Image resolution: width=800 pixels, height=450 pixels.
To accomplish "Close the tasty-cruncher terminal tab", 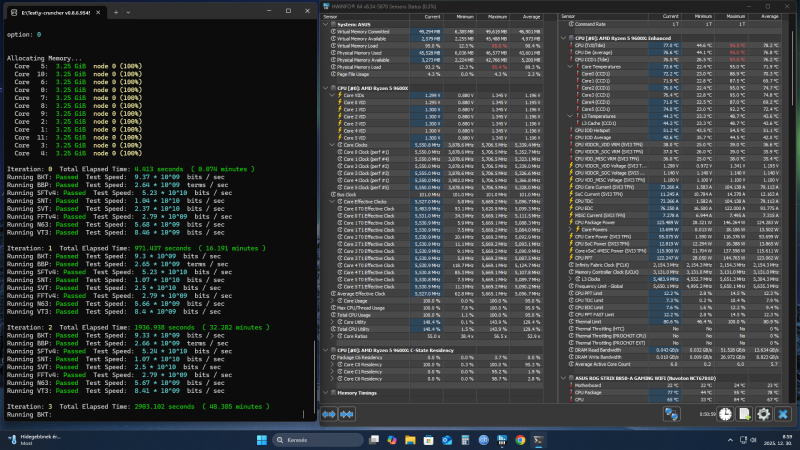I will click(98, 12).
